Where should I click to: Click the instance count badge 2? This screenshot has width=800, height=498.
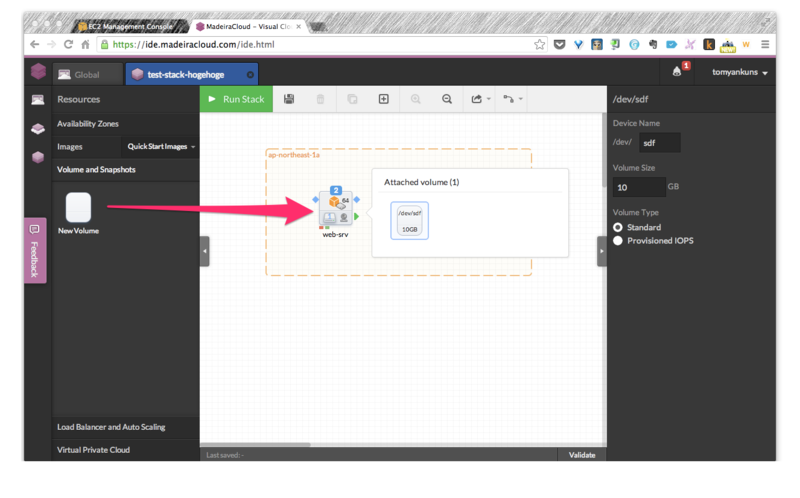336,190
